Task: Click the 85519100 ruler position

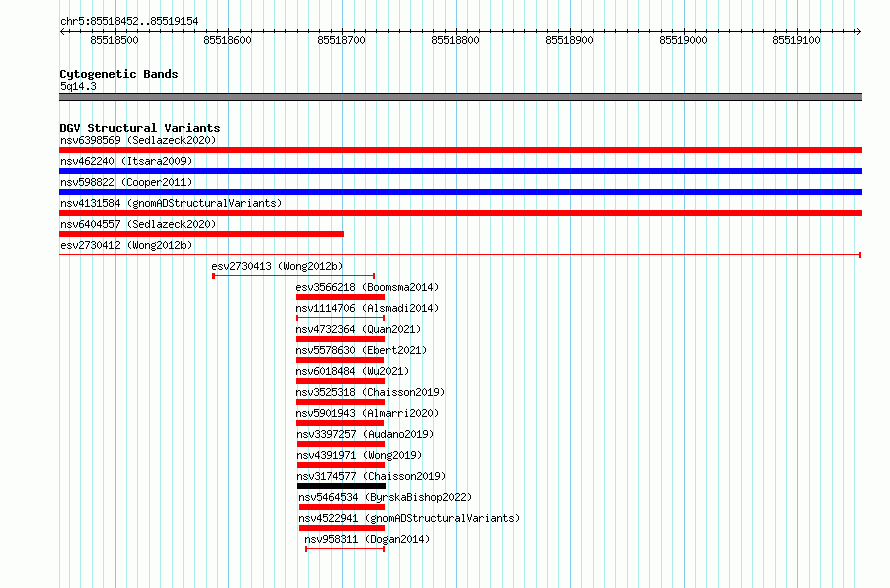Action: pos(796,40)
